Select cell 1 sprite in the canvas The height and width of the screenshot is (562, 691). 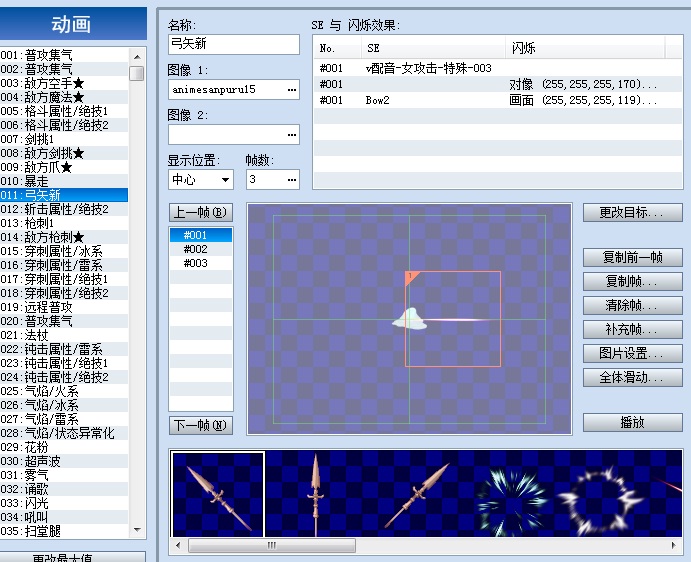click(453, 319)
